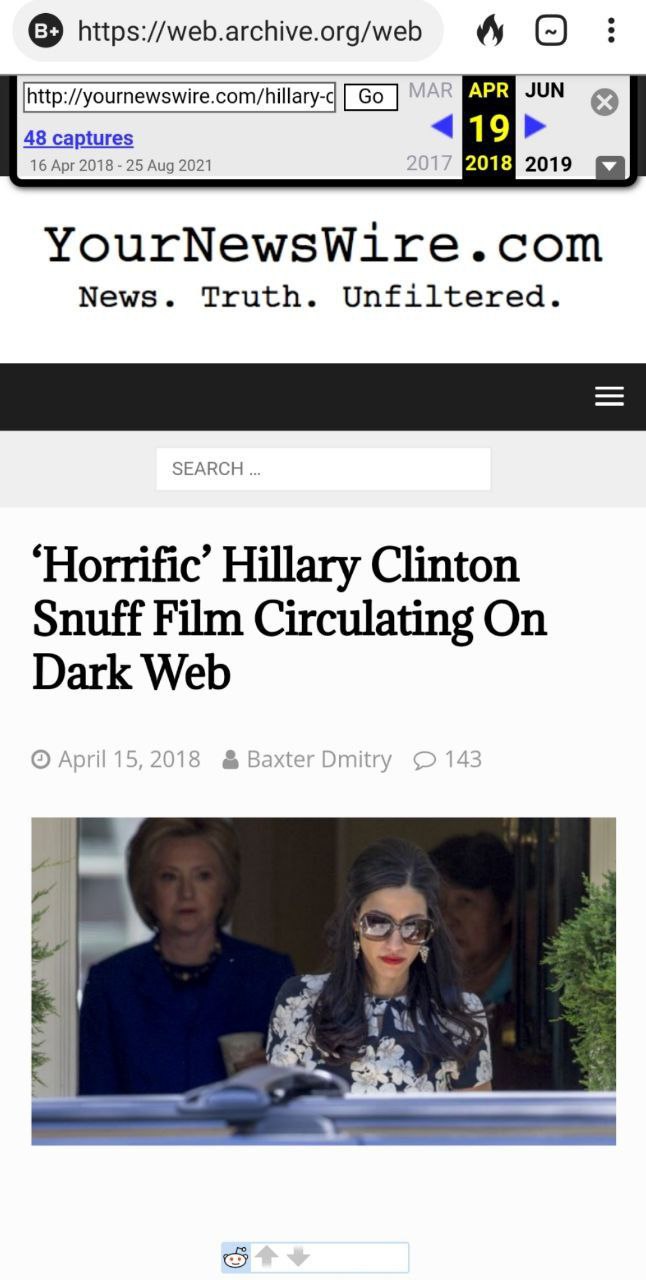Tap the B+ browser shield icon
Screen dimensions: 646x1280
pyautogui.click(x=47, y=31)
